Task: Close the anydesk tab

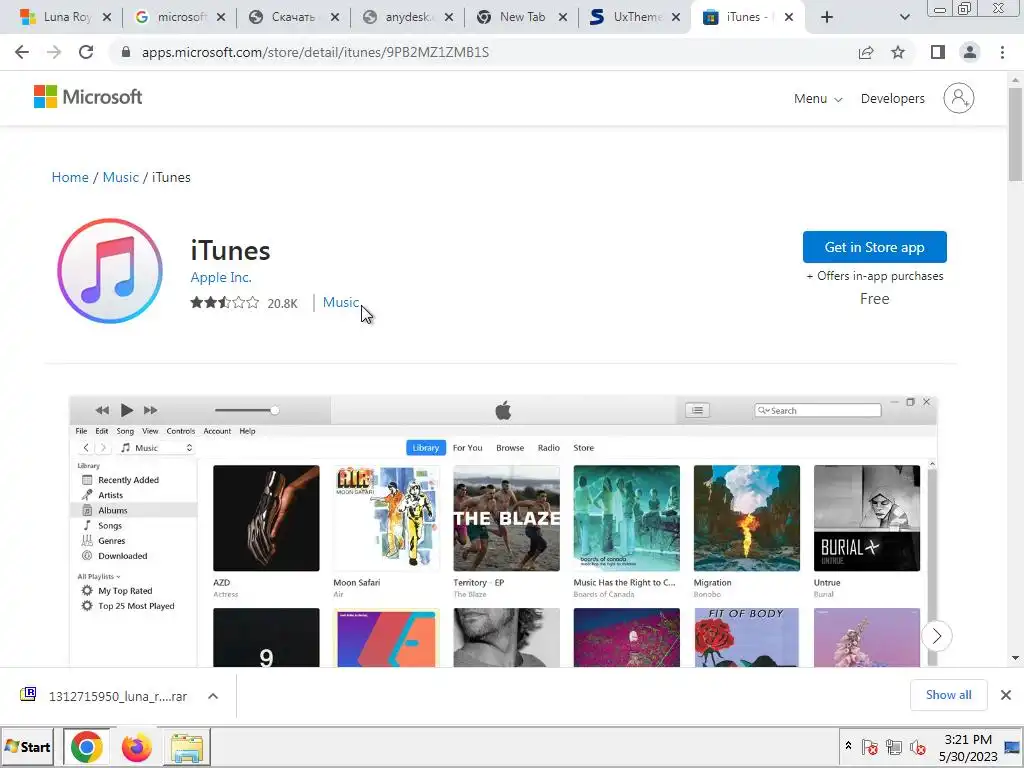Action: point(449,17)
